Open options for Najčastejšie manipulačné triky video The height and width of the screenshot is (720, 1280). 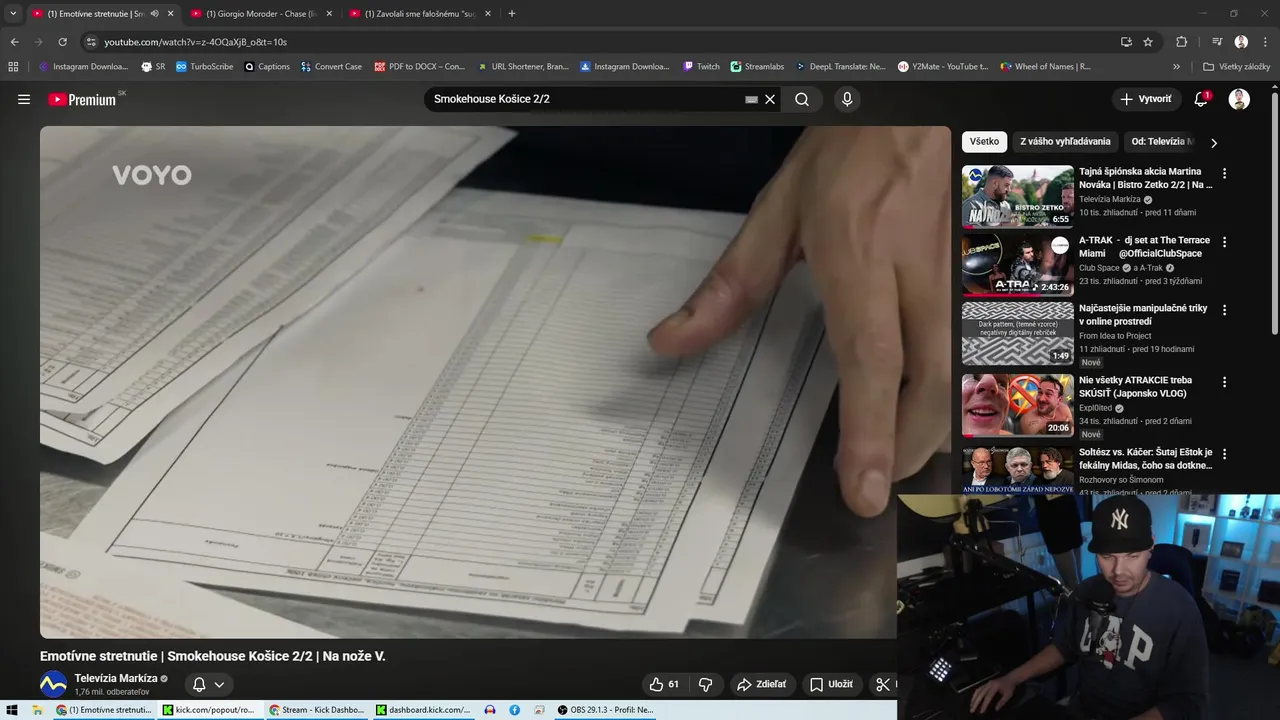pos(1224,311)
